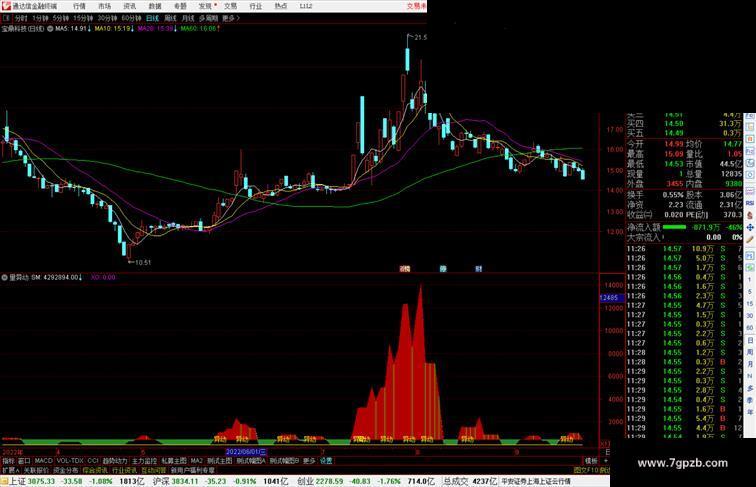Open the 市场 menu
This screenshot has width=756, height=487.
(104, 6)
